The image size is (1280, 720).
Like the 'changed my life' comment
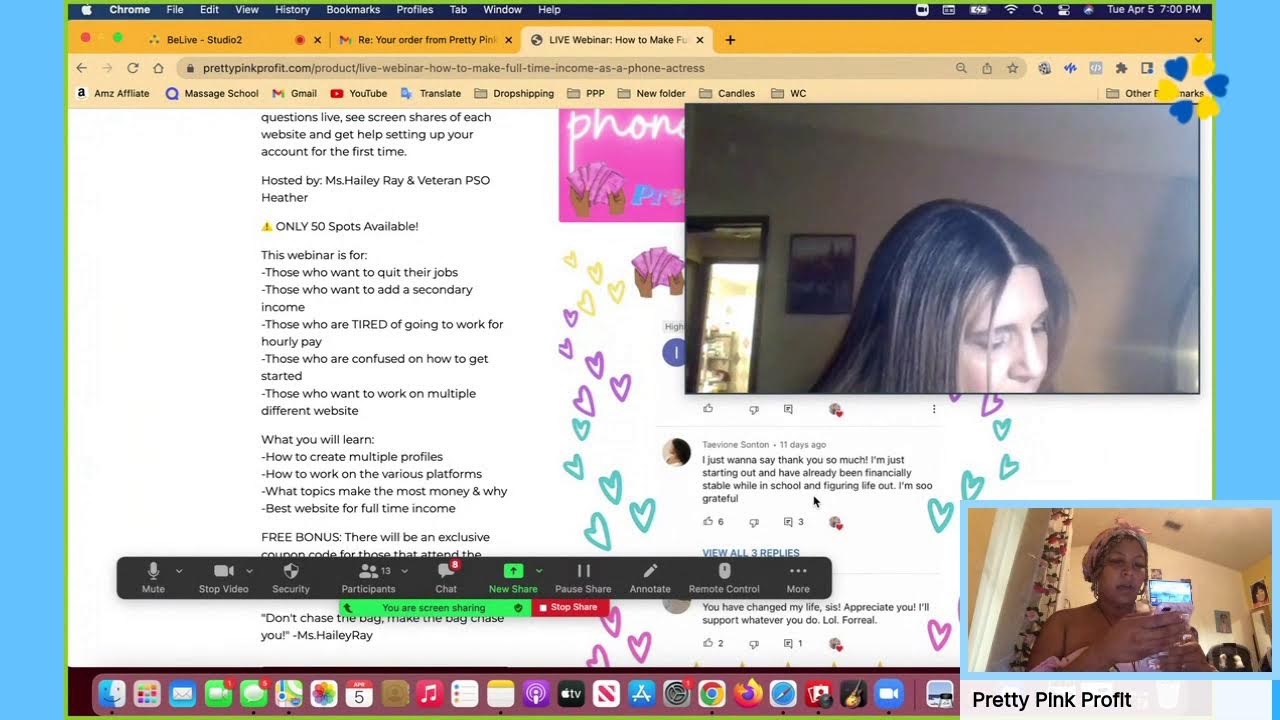point(708,643)
